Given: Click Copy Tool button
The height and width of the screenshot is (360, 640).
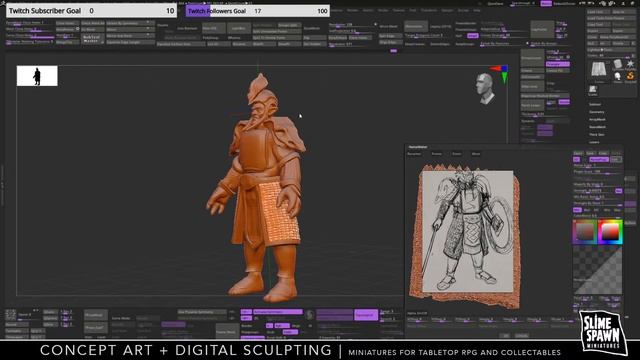Looking at the screenshot, I should click(x=598, y=24).
